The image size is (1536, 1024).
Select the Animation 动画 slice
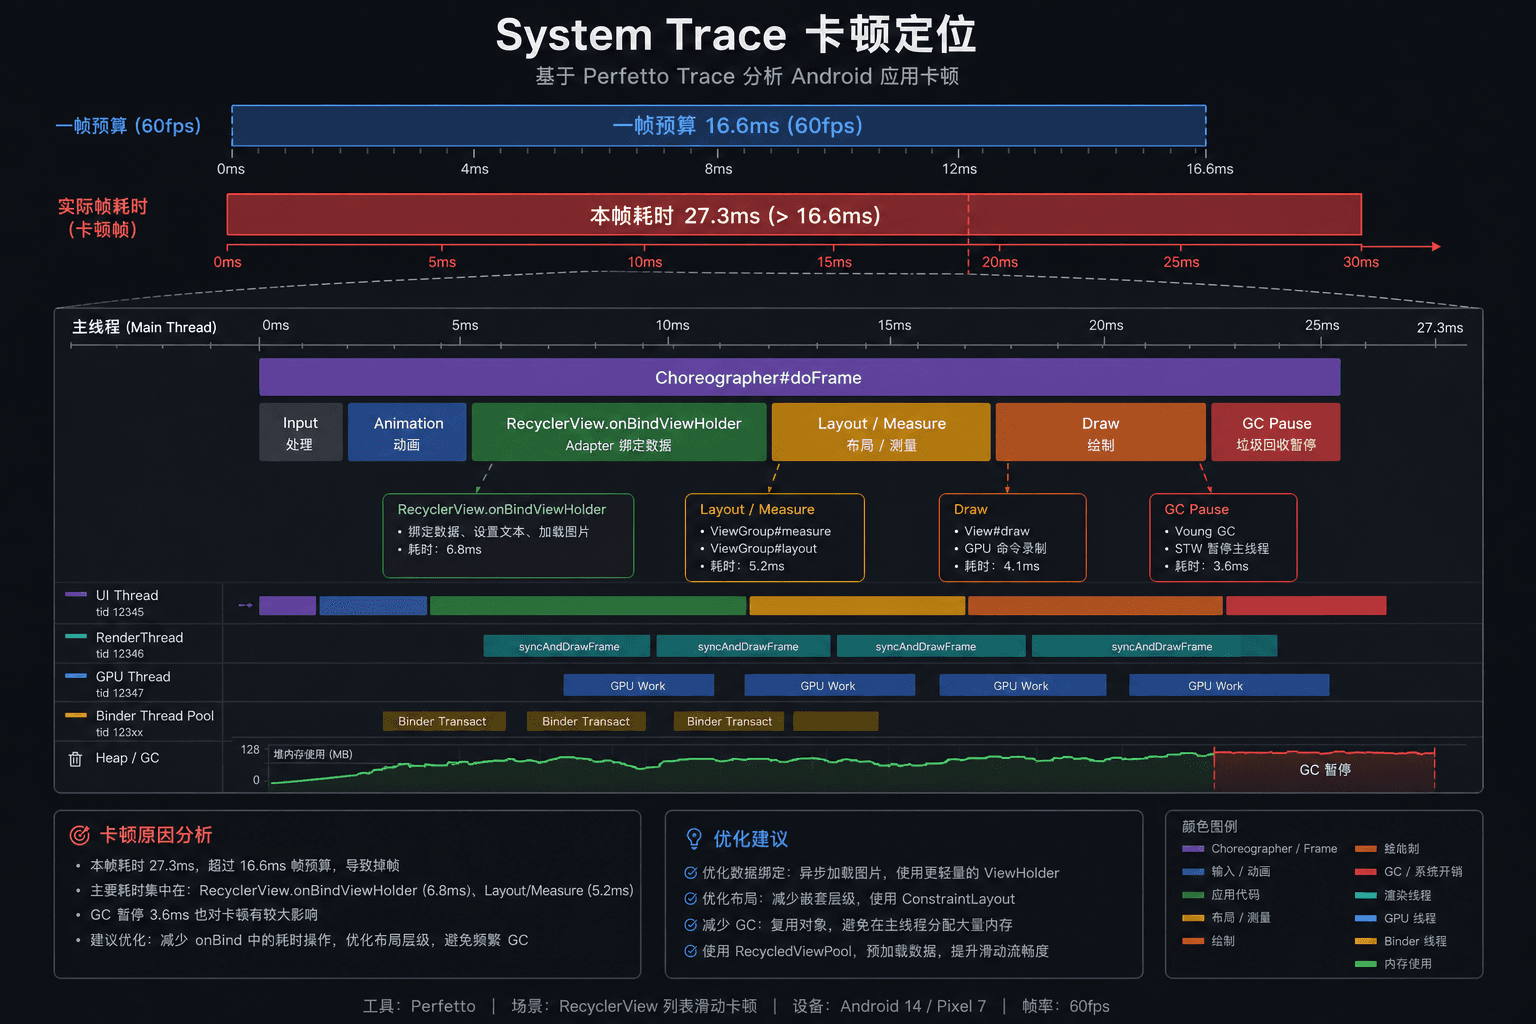coord(407,432)
